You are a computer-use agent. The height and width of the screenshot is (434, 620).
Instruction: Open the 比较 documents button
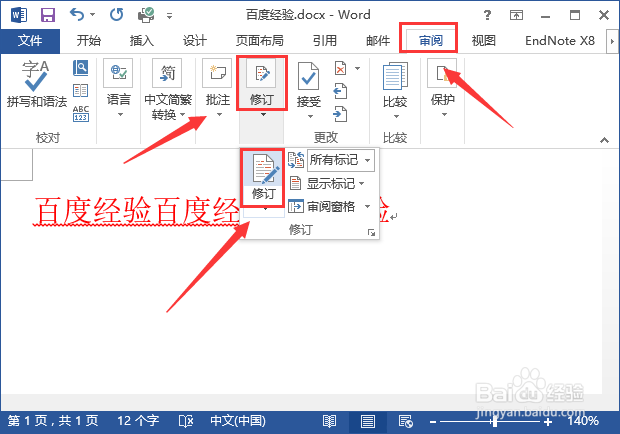(395, 89)
